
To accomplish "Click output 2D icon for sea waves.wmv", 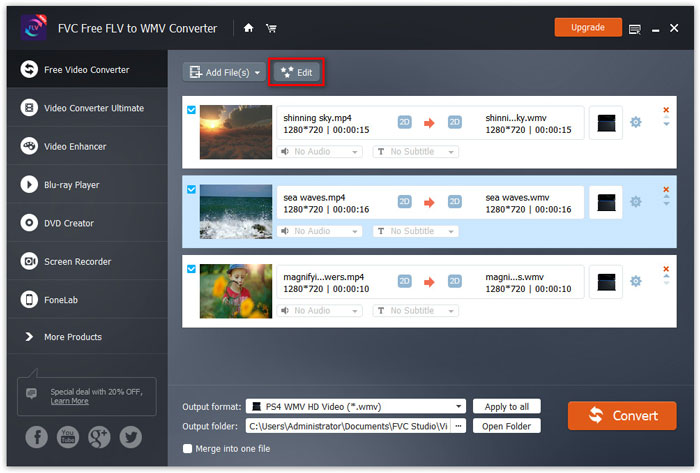I will pyautogui.click(x=454, y=201).
